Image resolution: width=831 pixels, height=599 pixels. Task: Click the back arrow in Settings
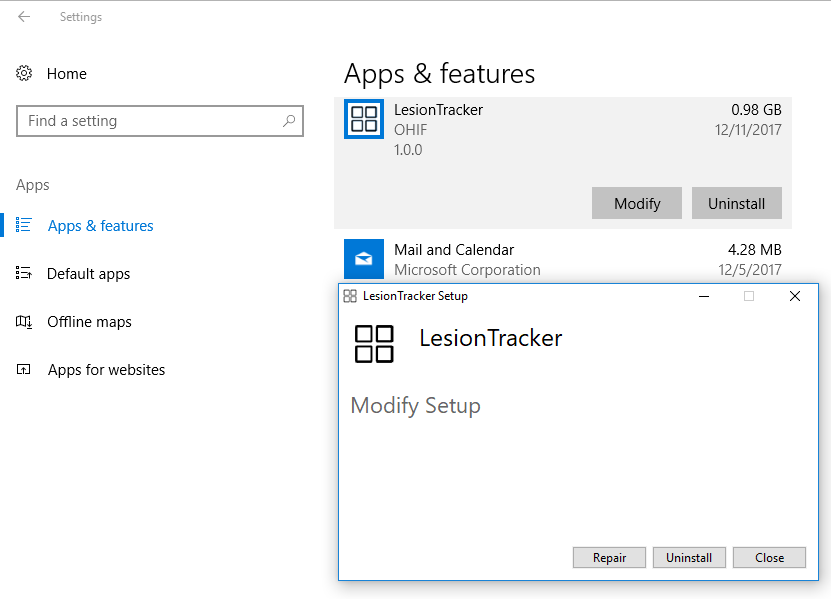pos(24,17)
